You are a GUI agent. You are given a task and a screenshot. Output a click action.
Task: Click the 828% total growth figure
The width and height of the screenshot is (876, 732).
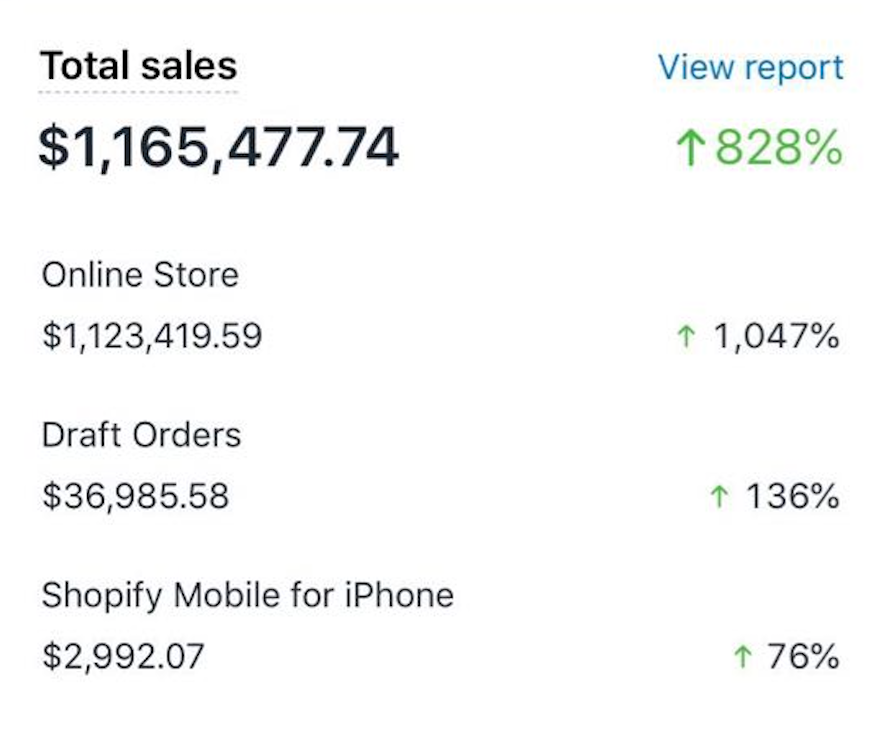click(778, 149)
